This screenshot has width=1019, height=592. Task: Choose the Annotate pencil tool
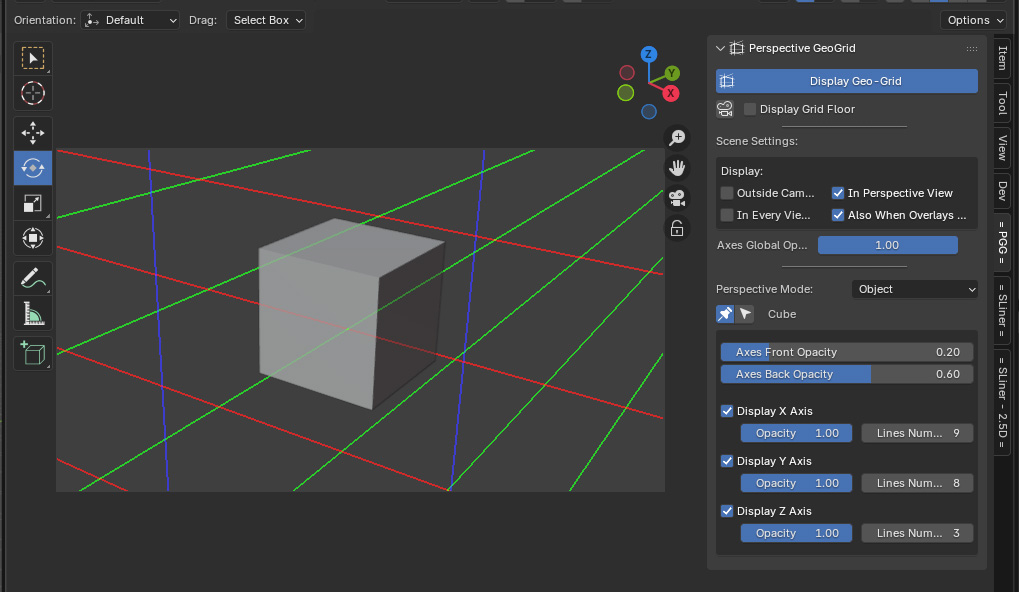pyautogui.click(x=33, y=278)
